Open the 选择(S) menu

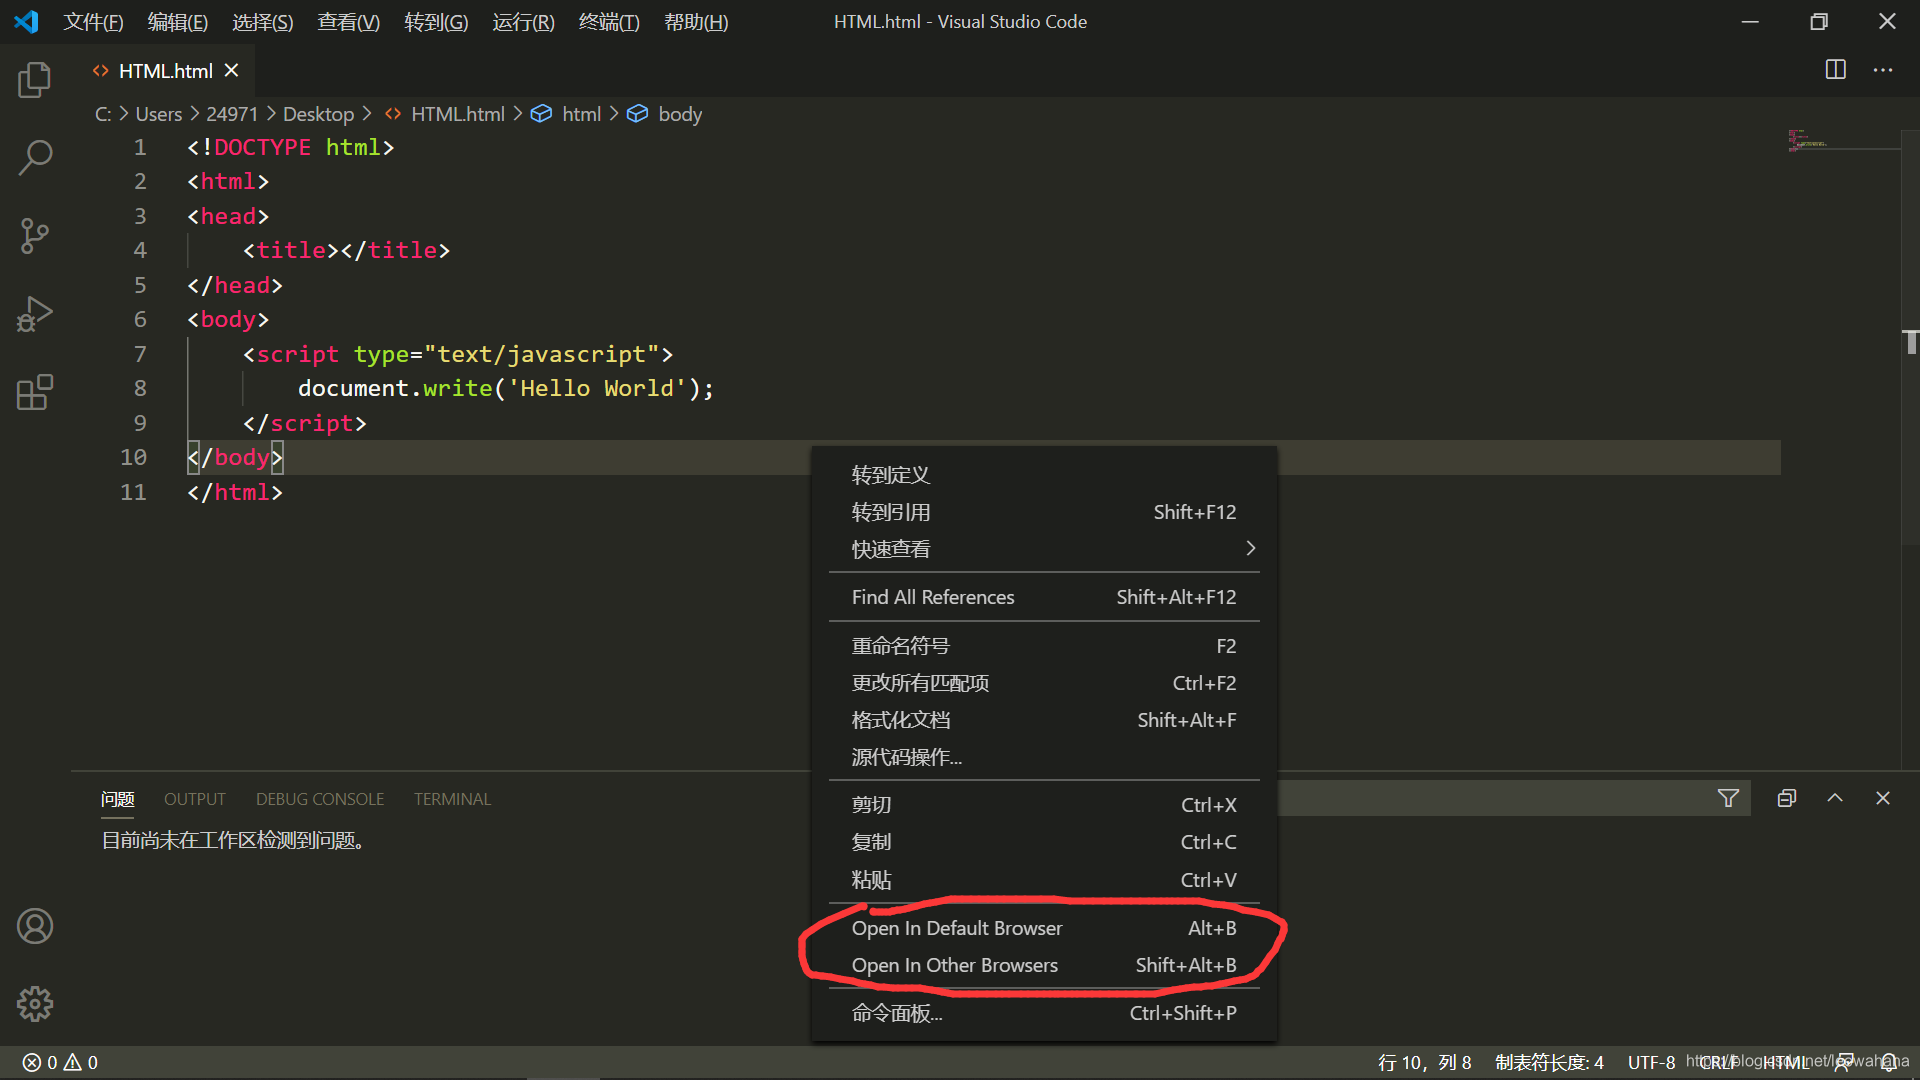pos(263,22)
